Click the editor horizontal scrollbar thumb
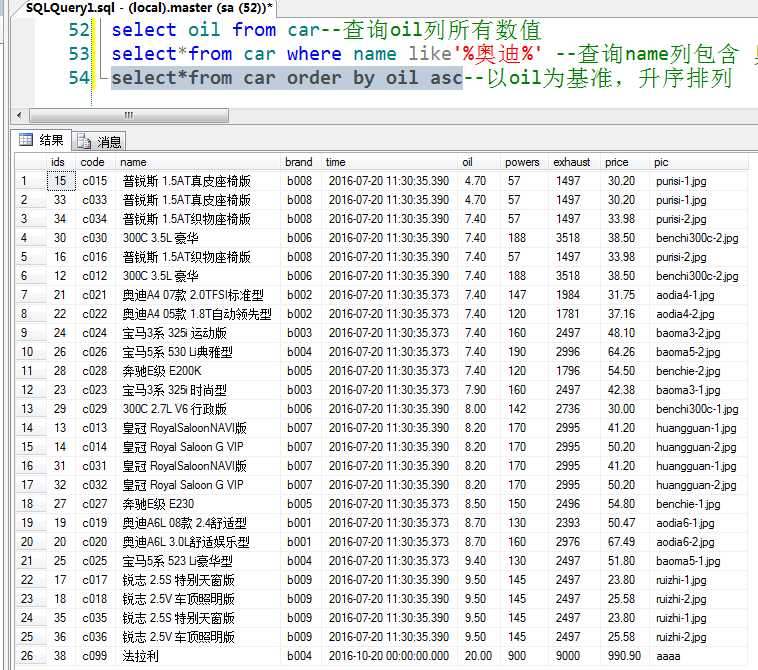This screenshot has height=670, width=758. (x=129, y=115)
